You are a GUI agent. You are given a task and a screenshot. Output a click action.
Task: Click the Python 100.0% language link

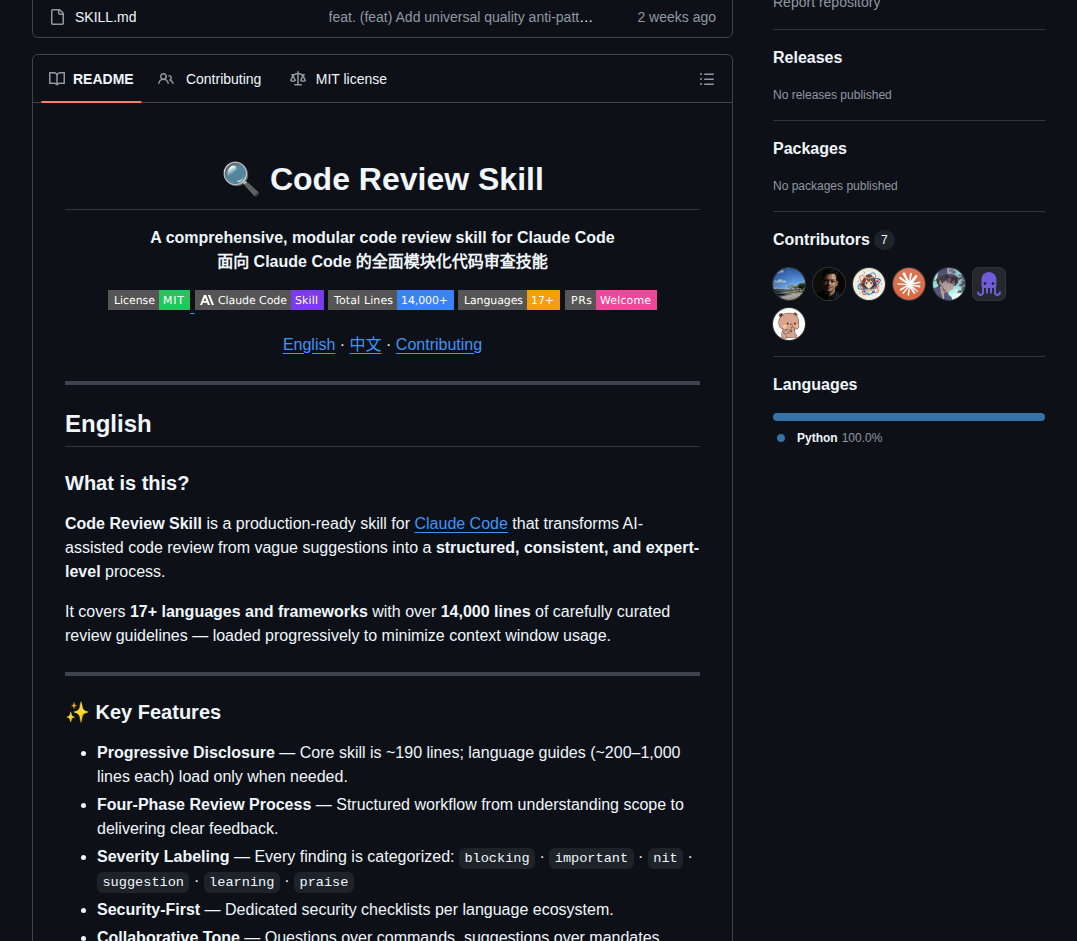[839, 438]
